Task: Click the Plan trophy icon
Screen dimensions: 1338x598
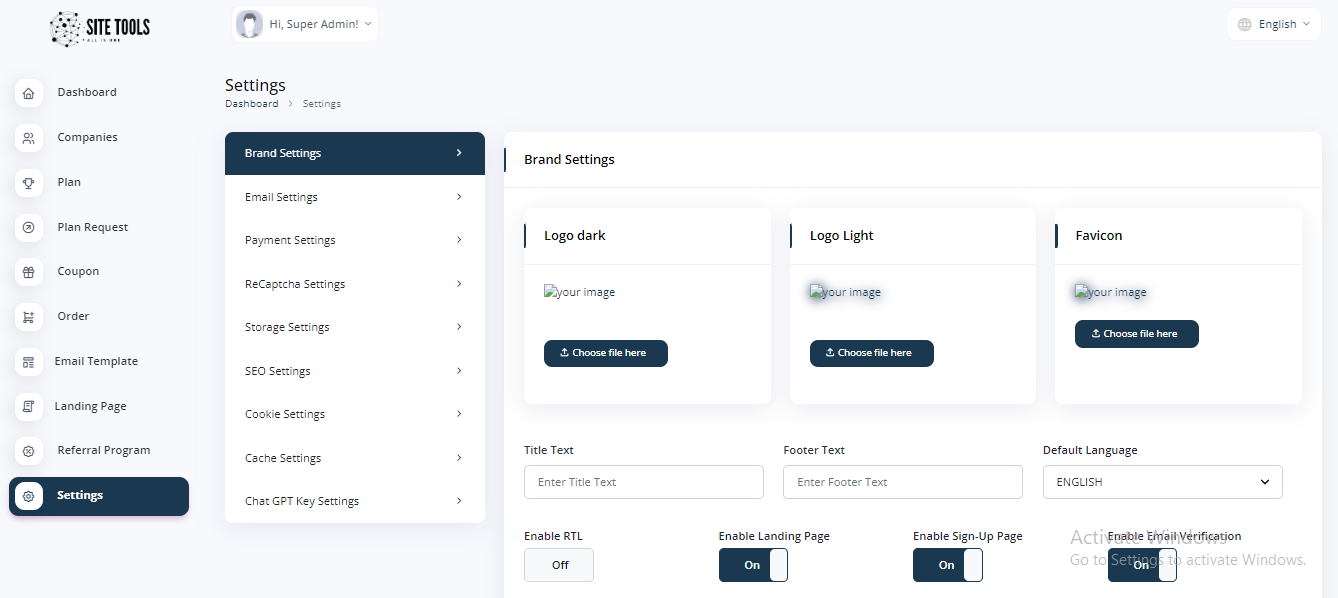Action: pyautogui.click(x=29, y=183)
